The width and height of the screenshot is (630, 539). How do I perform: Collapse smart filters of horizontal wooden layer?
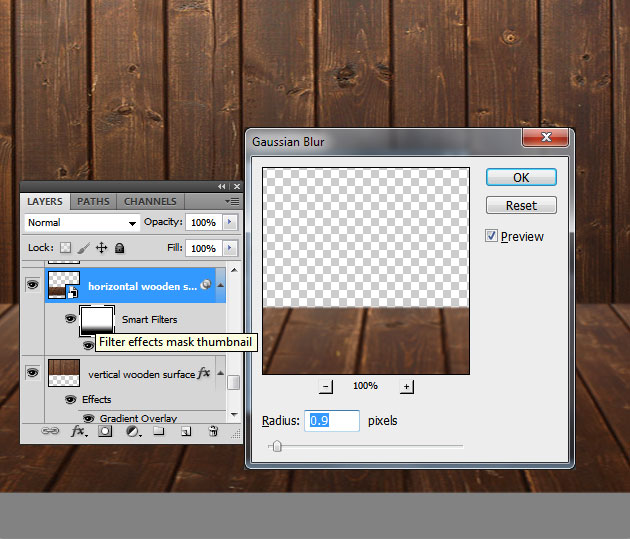coord(221,285)
